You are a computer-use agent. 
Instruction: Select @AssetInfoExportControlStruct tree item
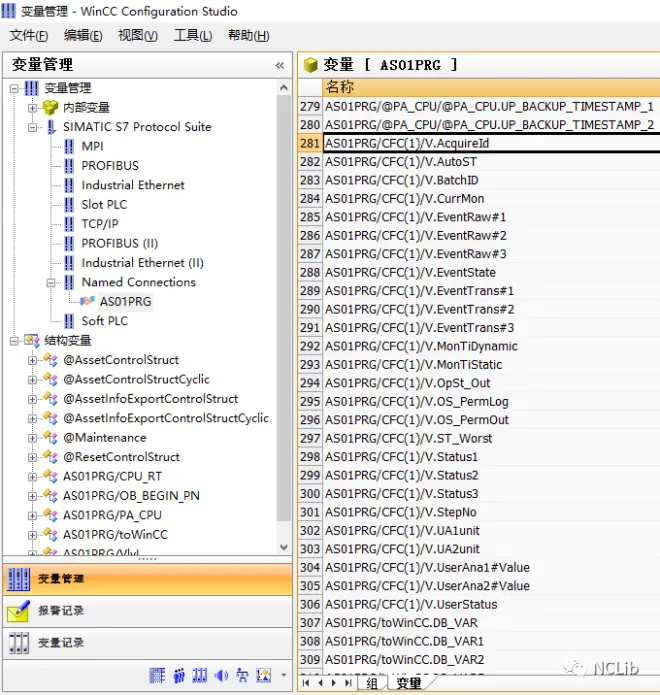point(151,399)
